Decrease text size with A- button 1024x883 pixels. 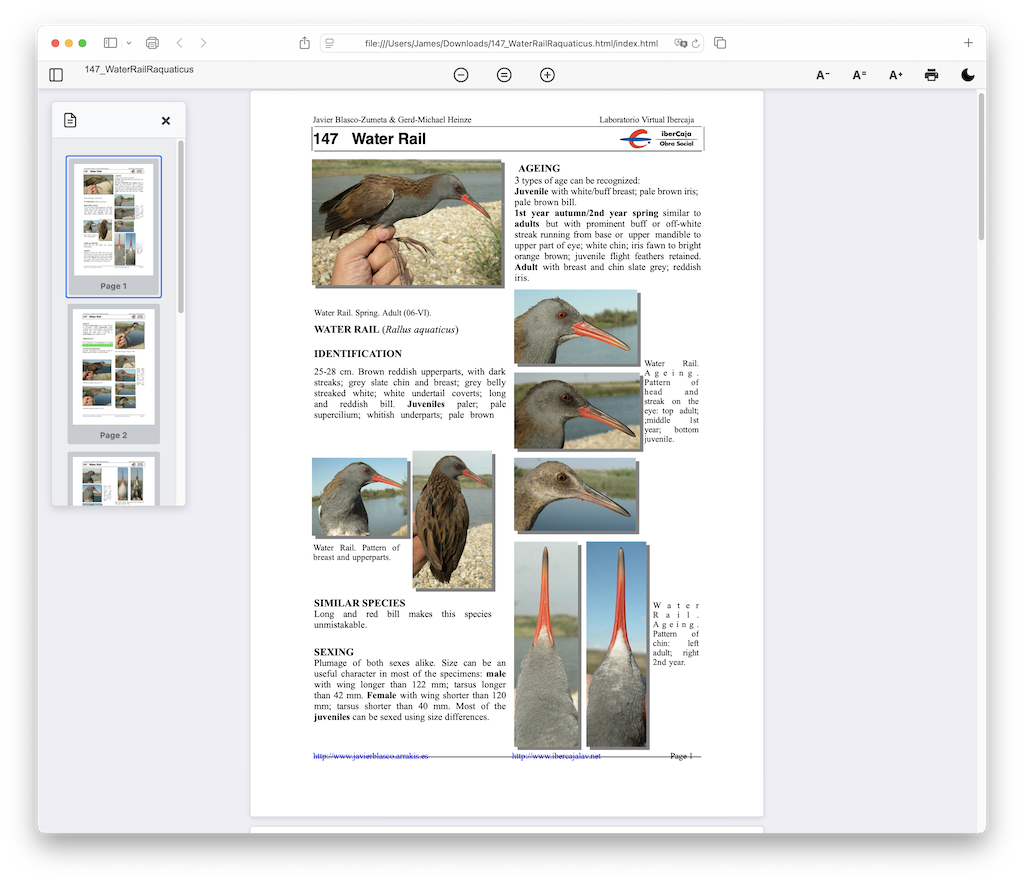823,75
